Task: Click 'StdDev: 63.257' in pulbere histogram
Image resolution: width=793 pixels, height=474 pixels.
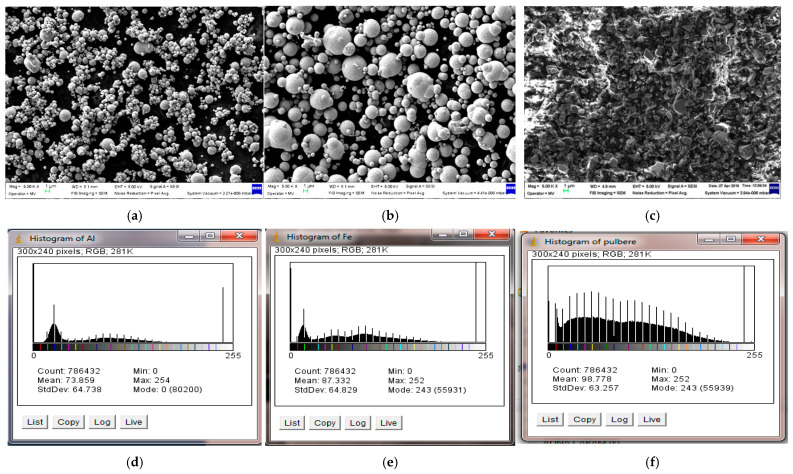Action: tap(586, 388)
